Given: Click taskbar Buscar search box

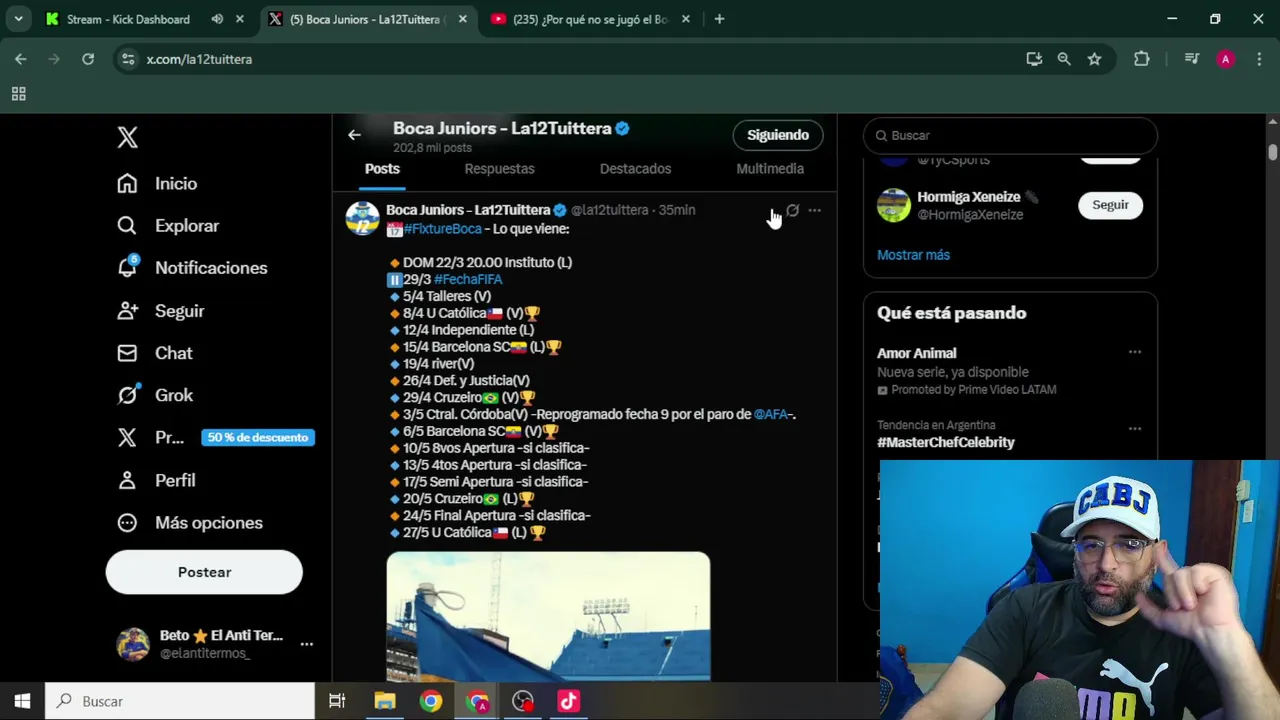Looking at the screenshot, I should pyautogui.click(x=180, y=701).
